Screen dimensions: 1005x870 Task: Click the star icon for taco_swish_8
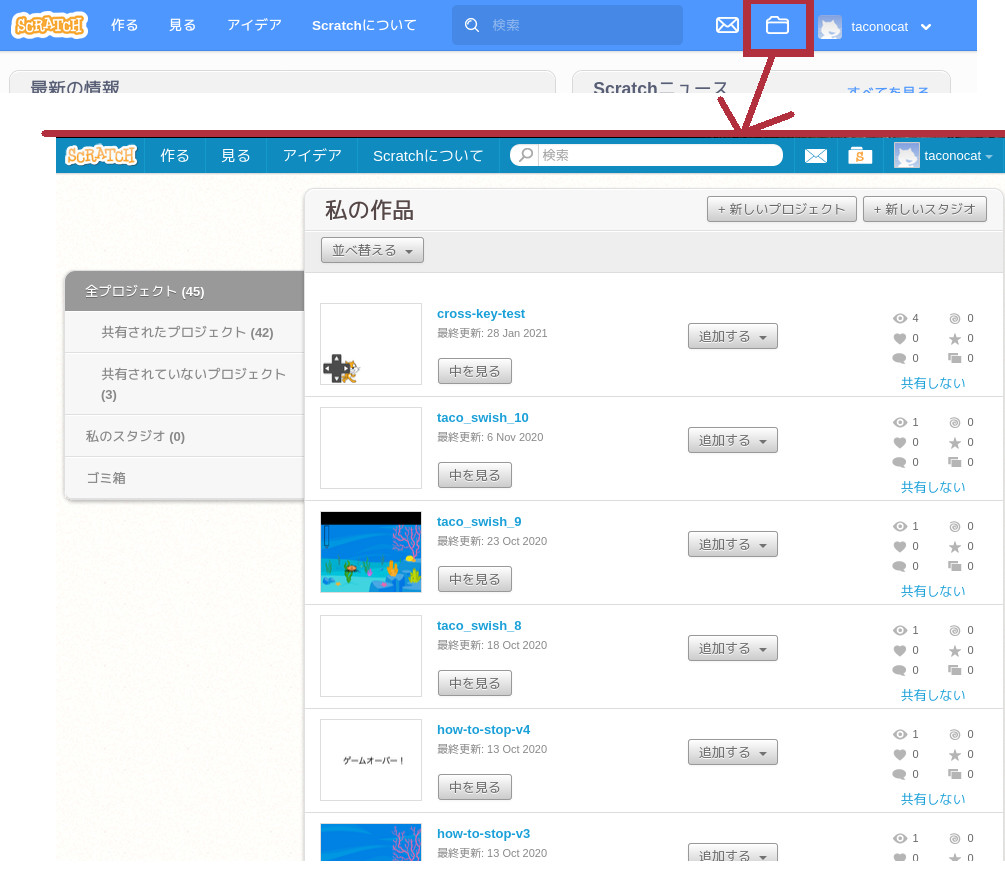(x=955, y=650)
